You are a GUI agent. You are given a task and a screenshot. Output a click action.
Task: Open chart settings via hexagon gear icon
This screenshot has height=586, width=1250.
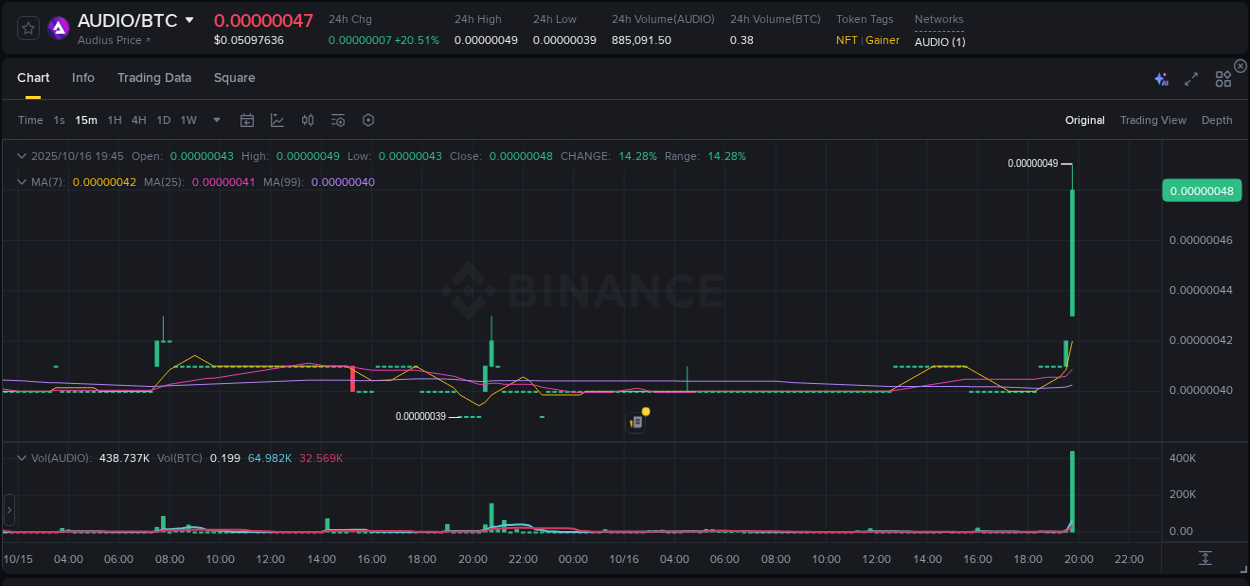pos(368,120)
